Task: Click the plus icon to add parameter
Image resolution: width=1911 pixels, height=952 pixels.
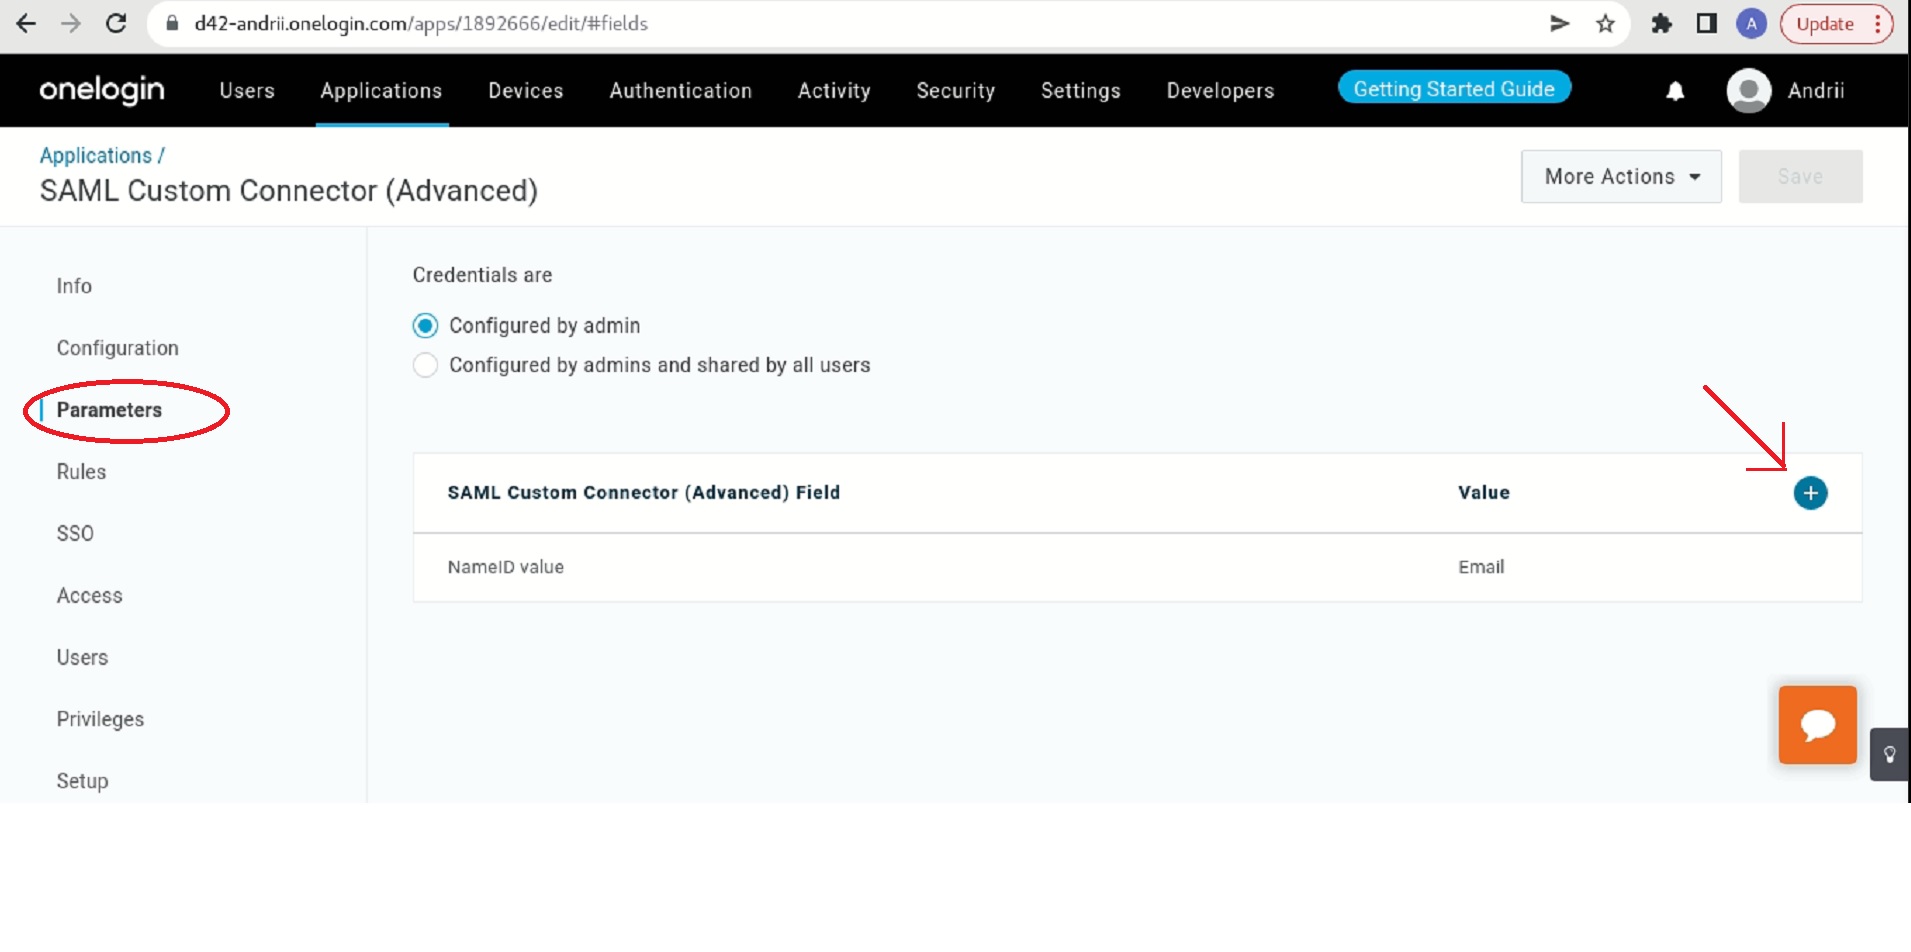Action: 1809,493
